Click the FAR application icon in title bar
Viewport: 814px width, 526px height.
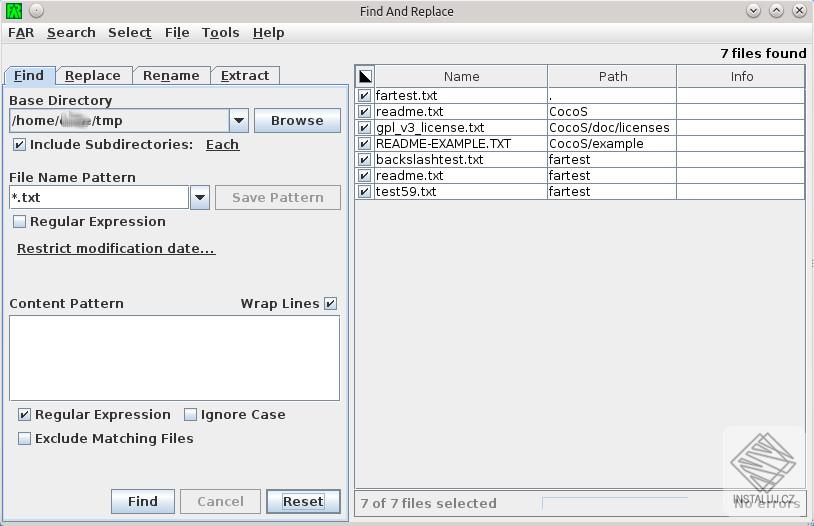pos(14,11)
